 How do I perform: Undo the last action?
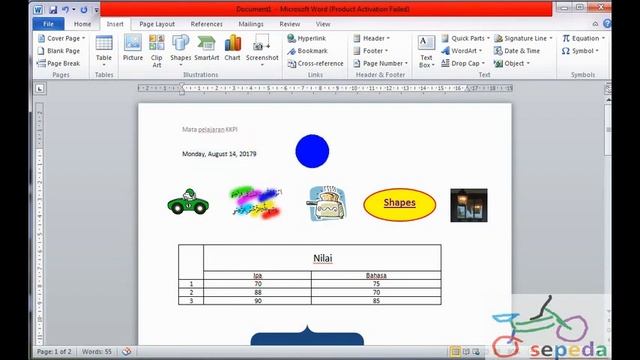click(65, 9)
